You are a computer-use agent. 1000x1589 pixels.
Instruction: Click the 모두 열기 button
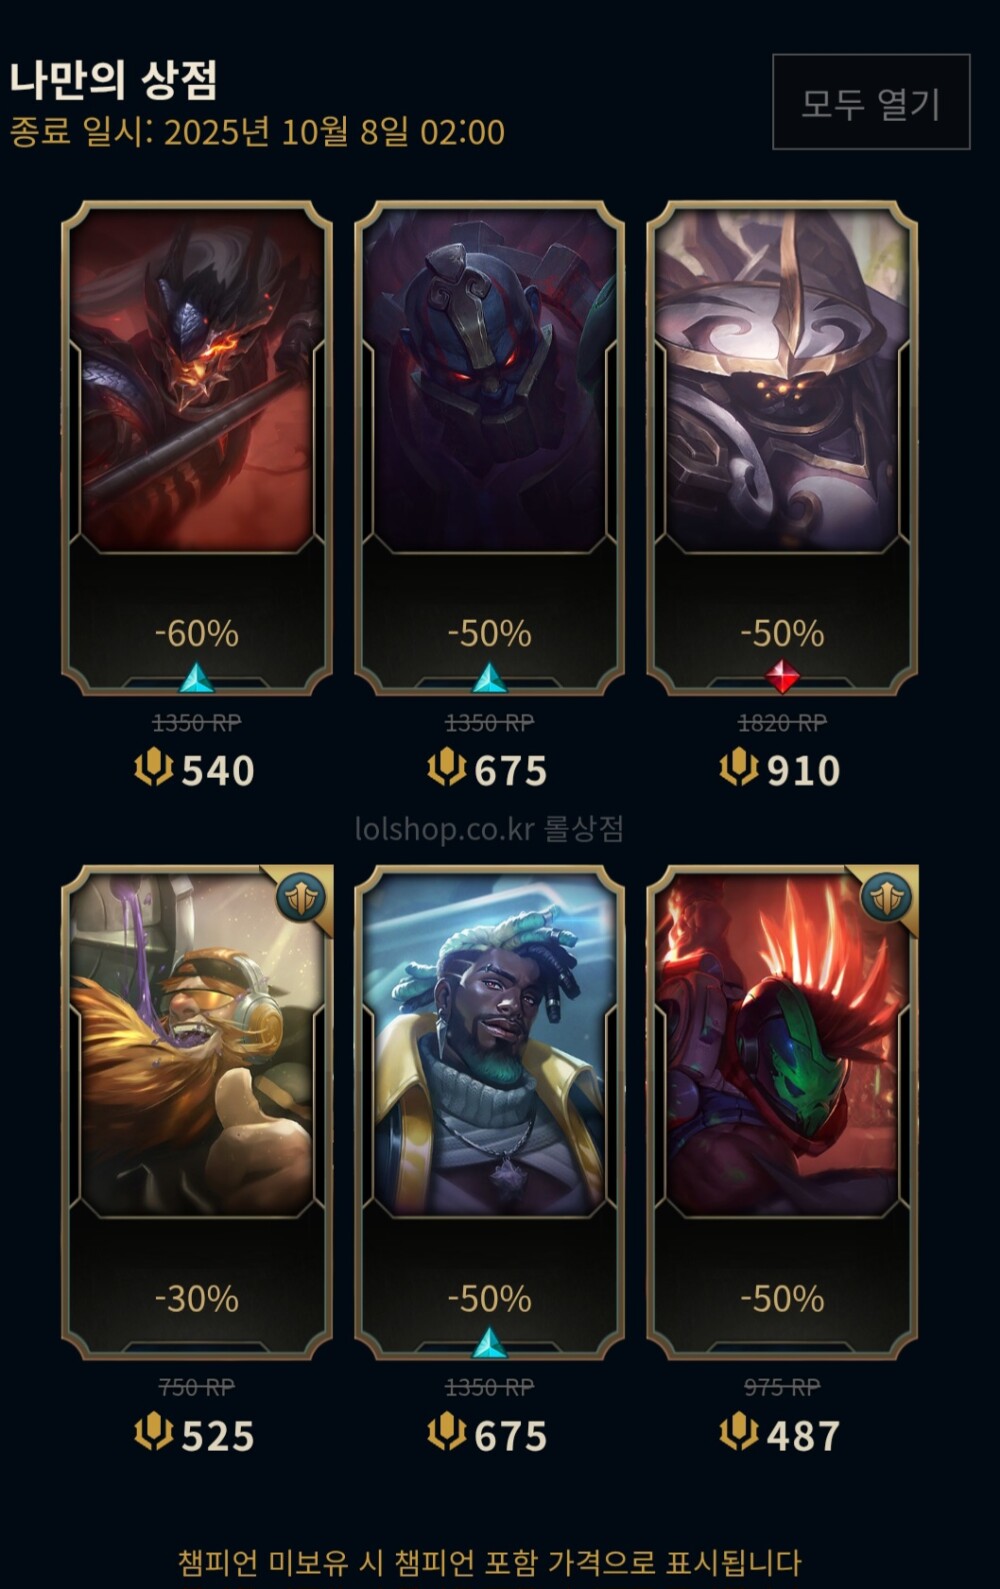871,102
